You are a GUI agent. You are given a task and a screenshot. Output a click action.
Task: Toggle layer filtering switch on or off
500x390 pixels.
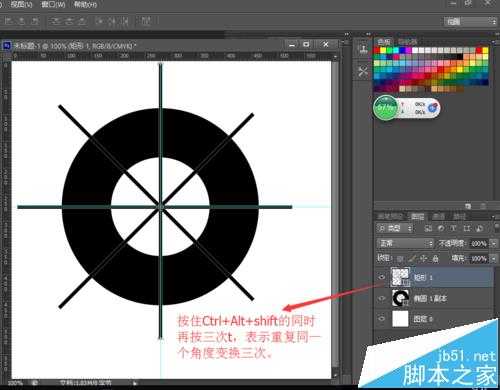tap(497, 228)
